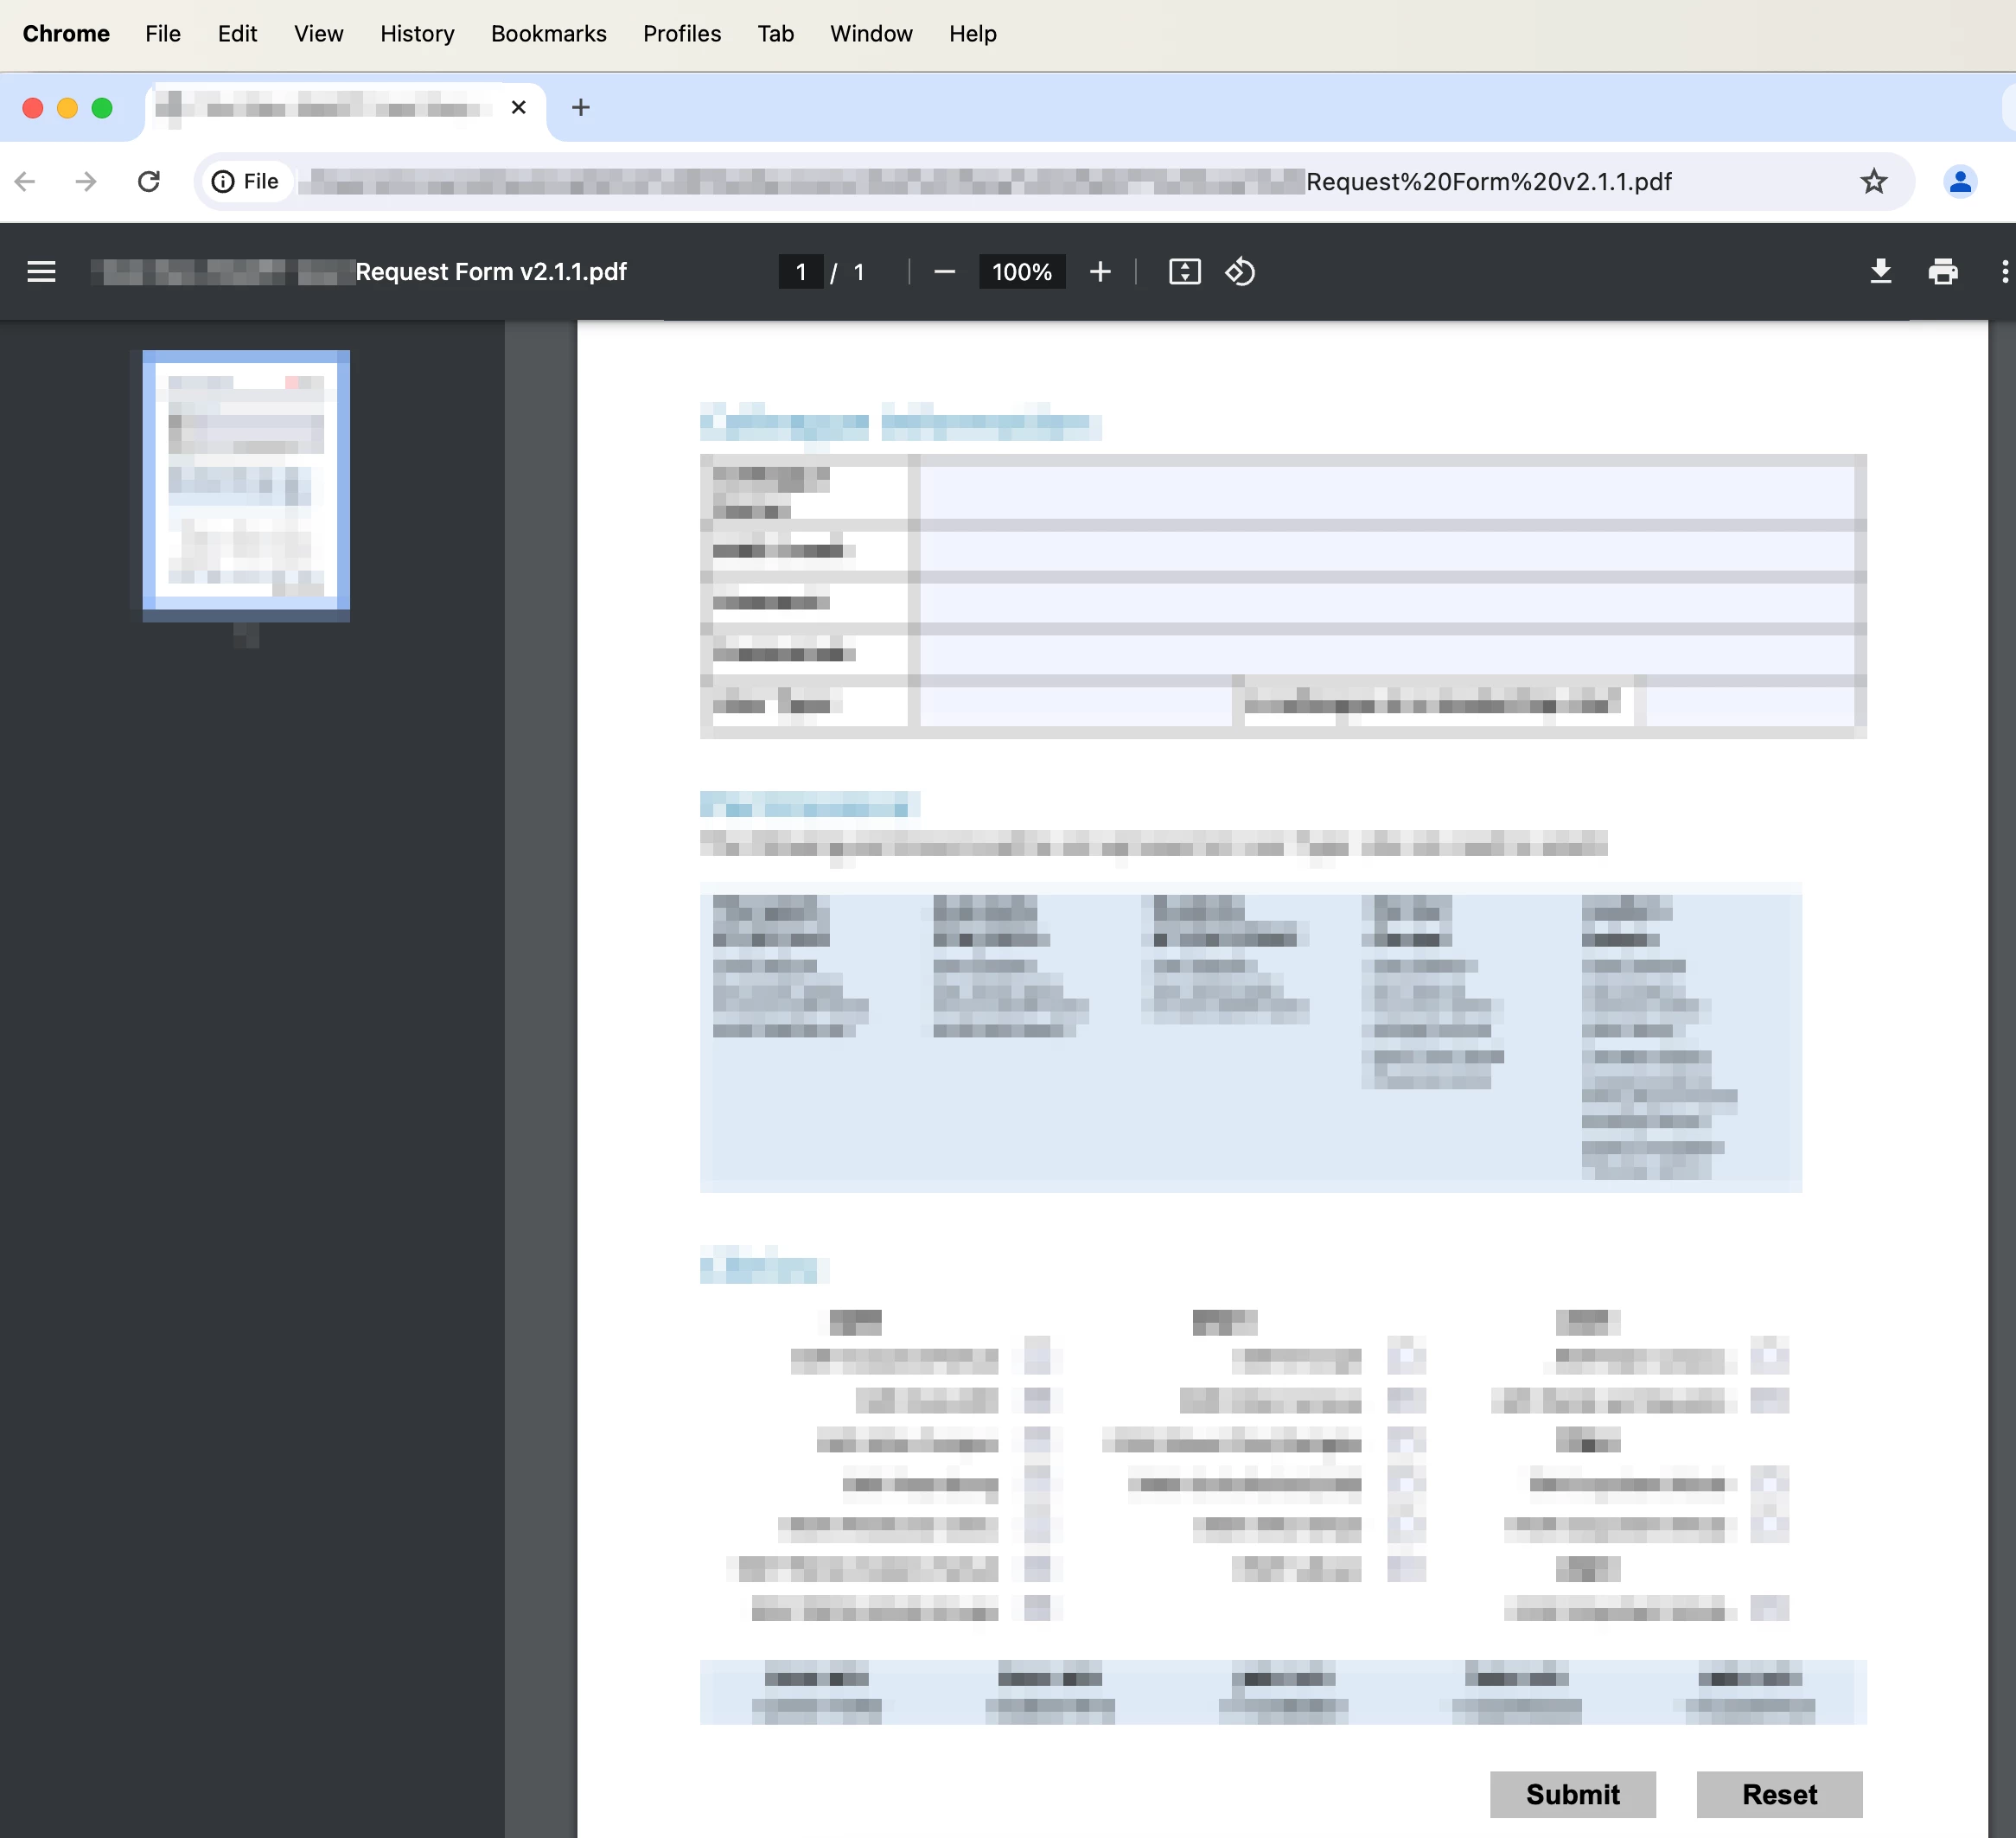Viewport: 2016px width, 1838px height.
Task: View site information for File
Action: [245, 181]
